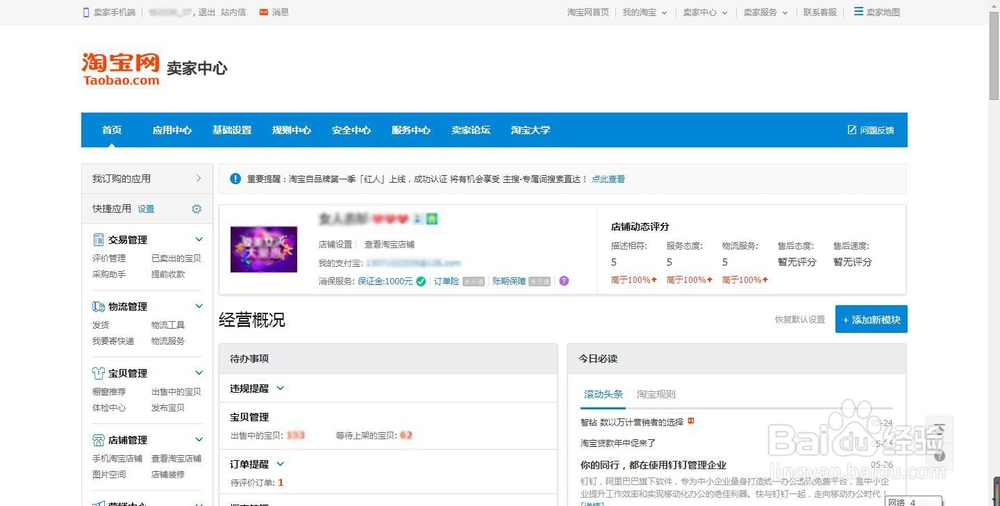The height and width of the screenshot is (506, 1000).
Task: Click the purple help question-mark icon
Action: pos(564,281)
